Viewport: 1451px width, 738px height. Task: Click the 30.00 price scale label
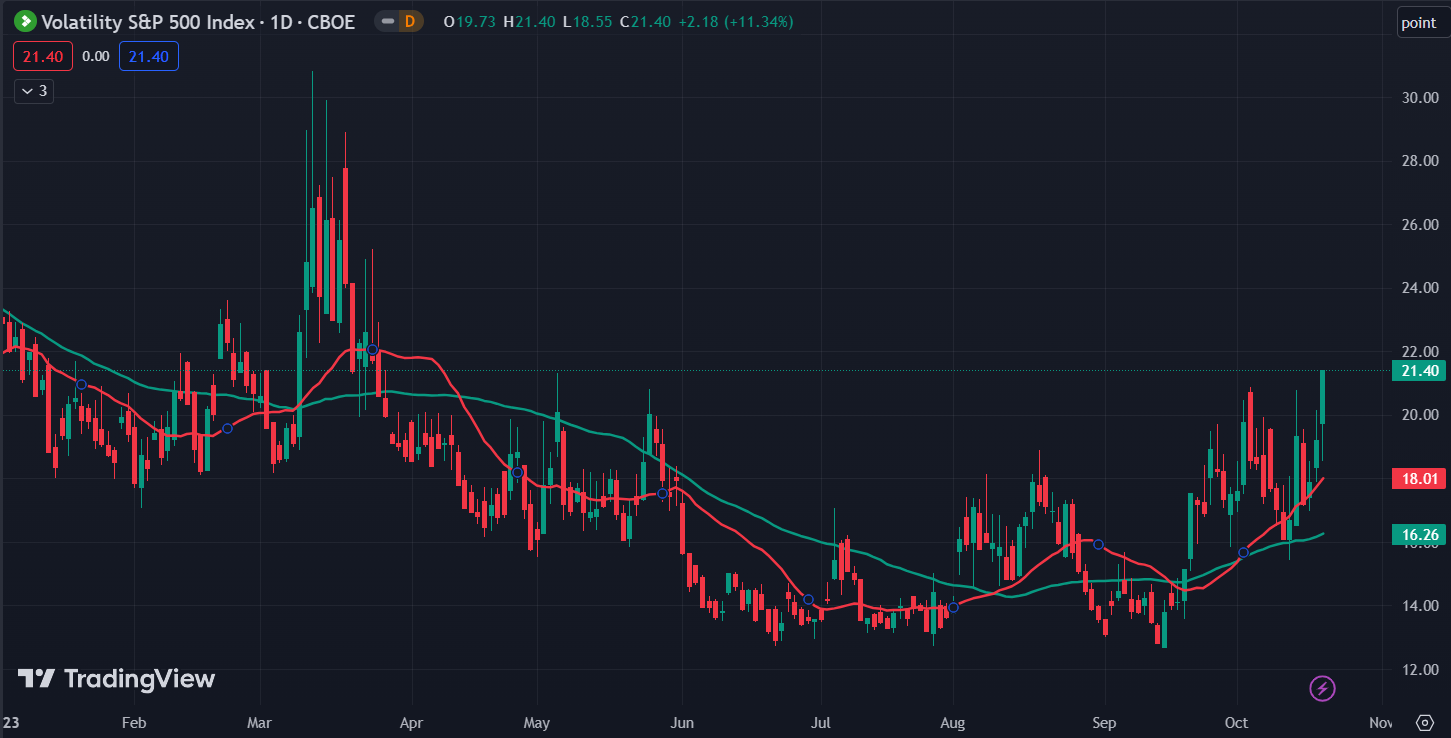1420,97
